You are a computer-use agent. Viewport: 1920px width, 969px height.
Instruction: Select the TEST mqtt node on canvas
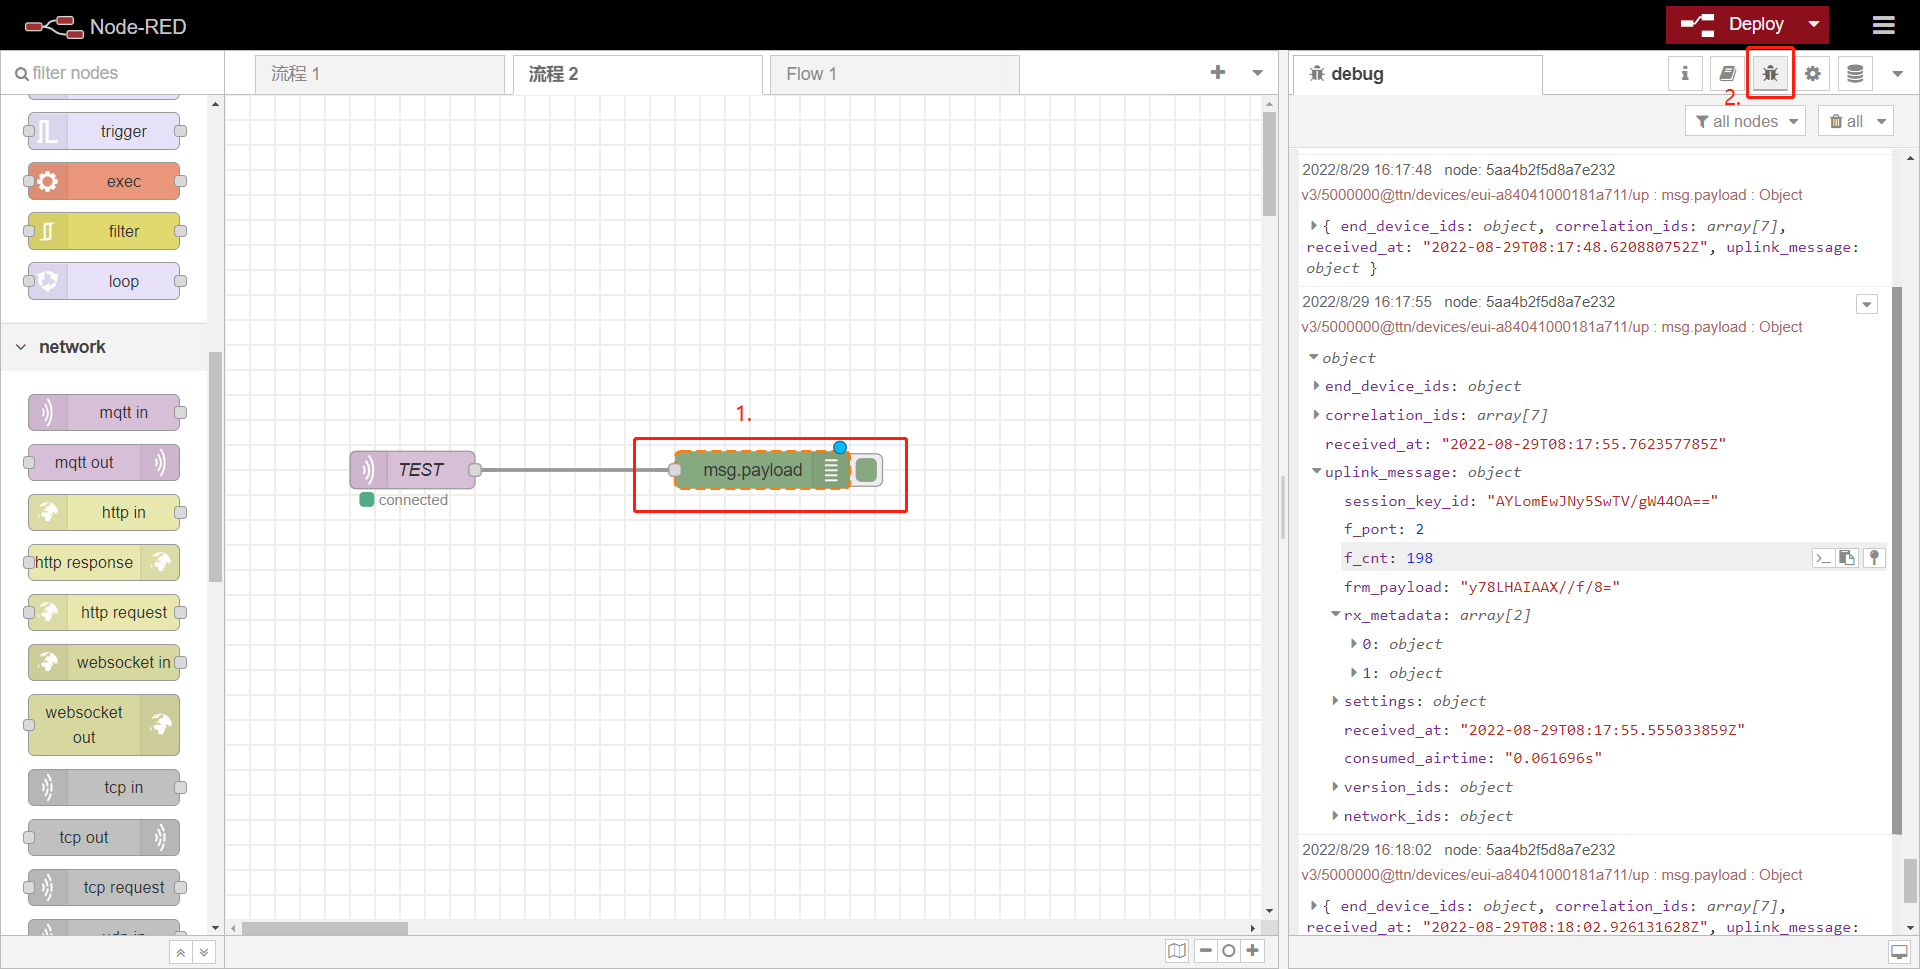click(x=412, y=470)
